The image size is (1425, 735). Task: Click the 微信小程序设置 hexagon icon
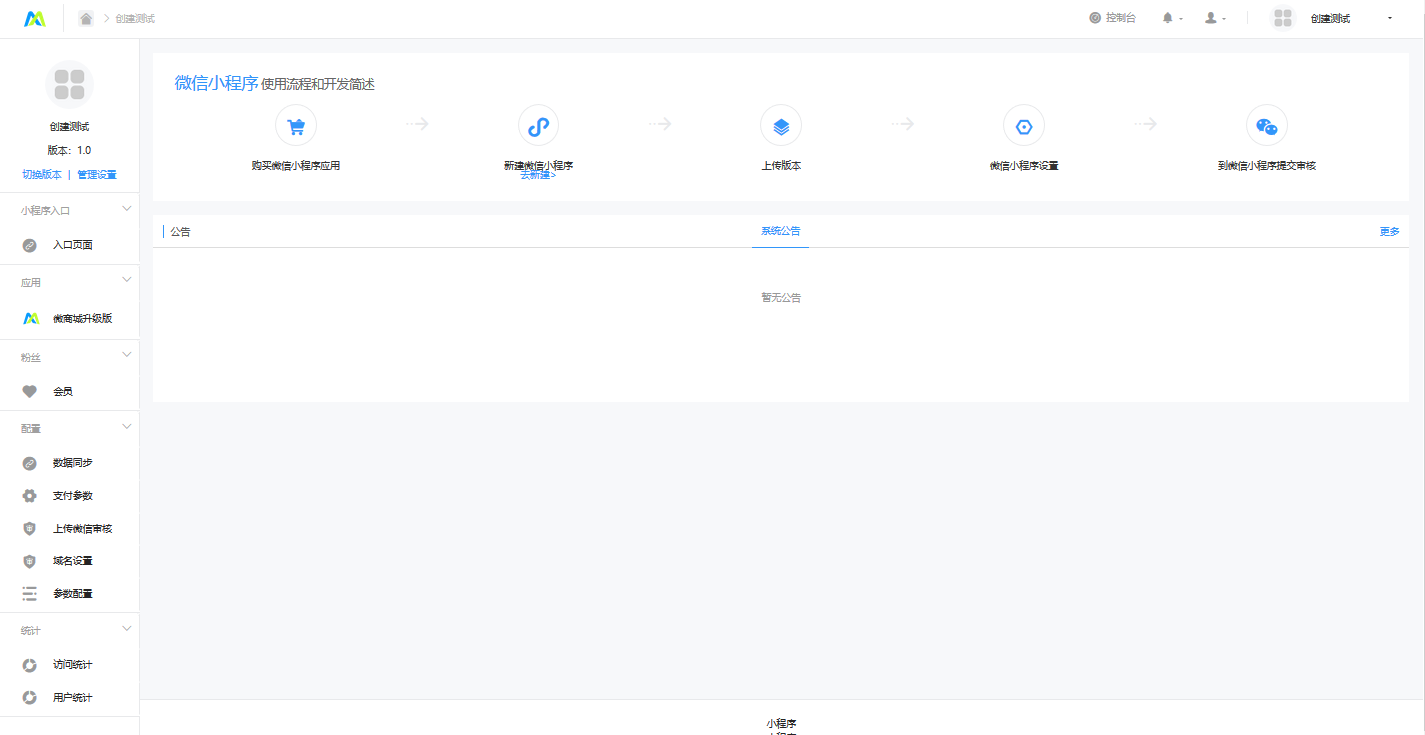click(1024, 126)
